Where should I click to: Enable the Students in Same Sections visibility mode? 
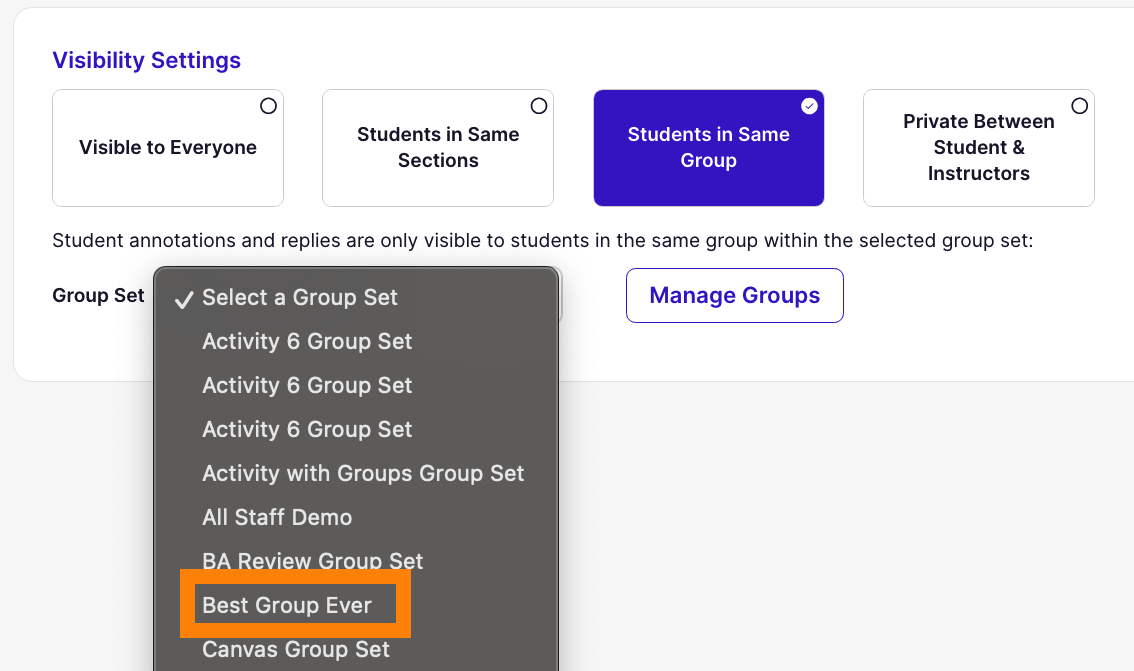click(437, 147)
